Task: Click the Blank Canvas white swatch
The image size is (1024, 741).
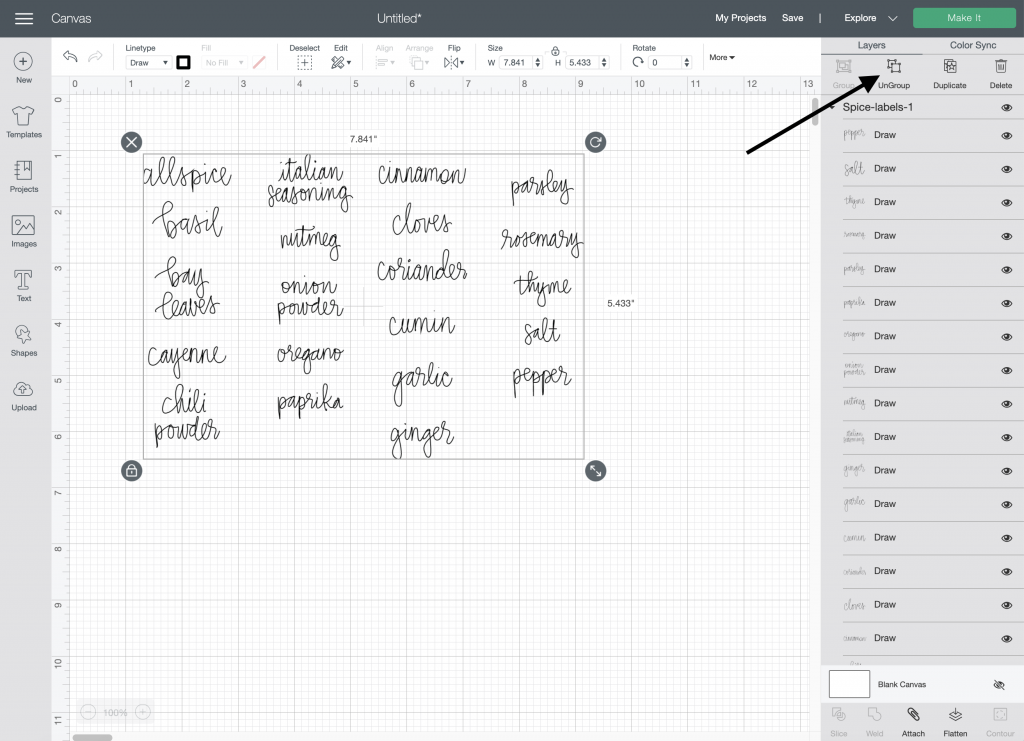Action: click(849, 684)
